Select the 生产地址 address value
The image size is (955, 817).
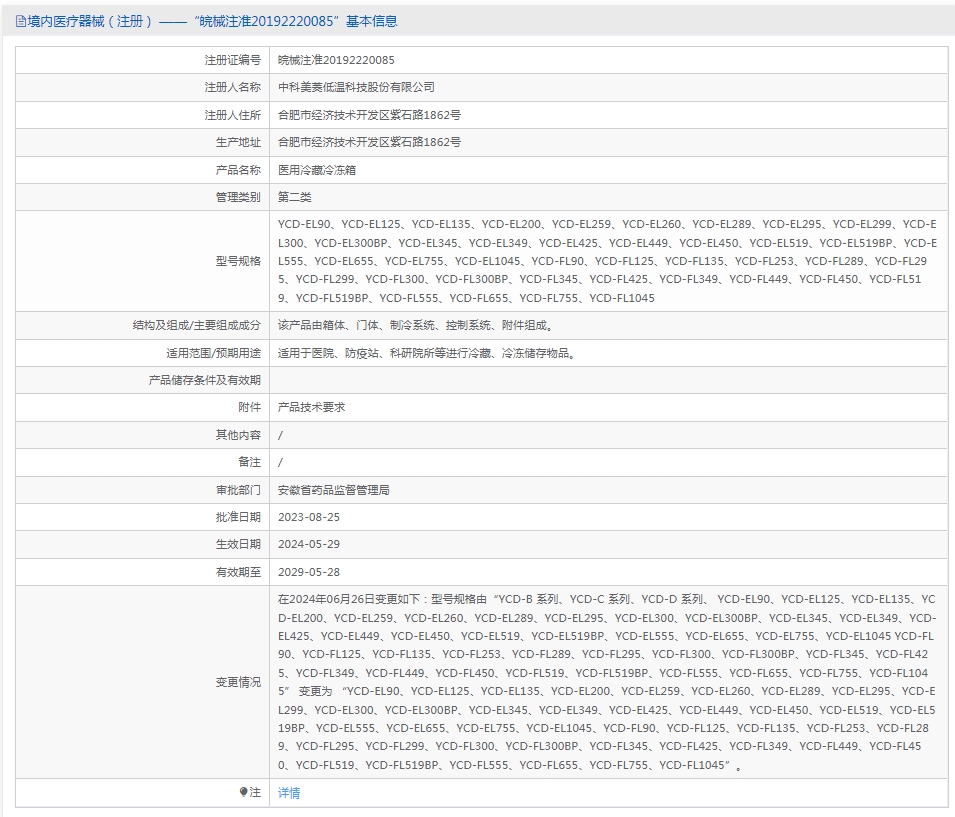369,142
